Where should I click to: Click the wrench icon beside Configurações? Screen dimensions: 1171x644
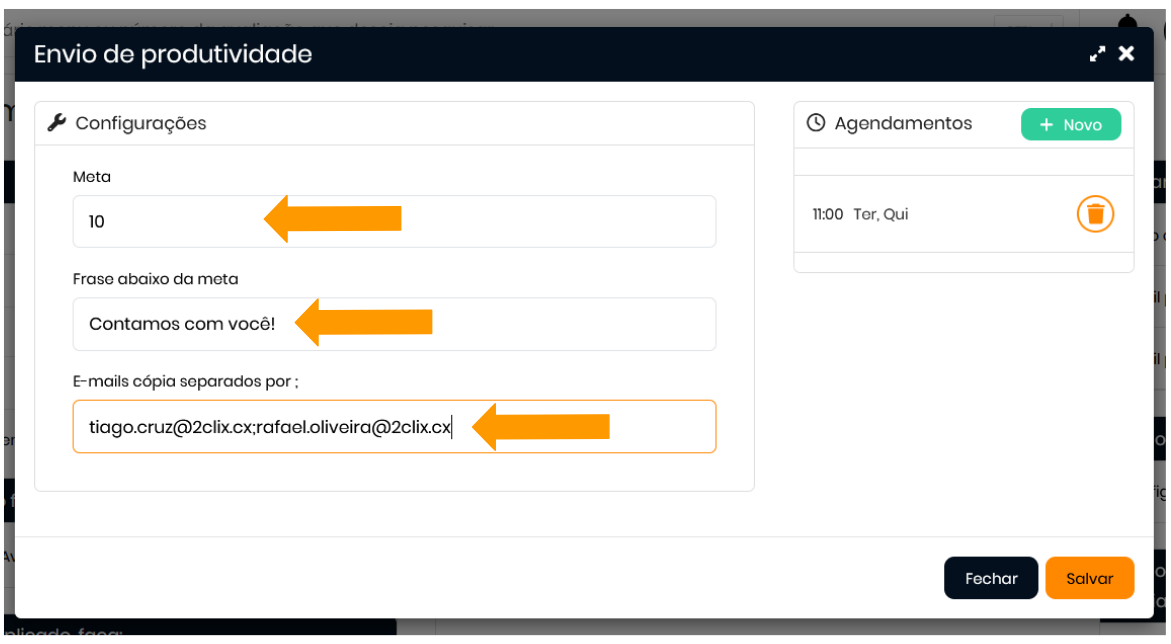[x=57, y=123]
